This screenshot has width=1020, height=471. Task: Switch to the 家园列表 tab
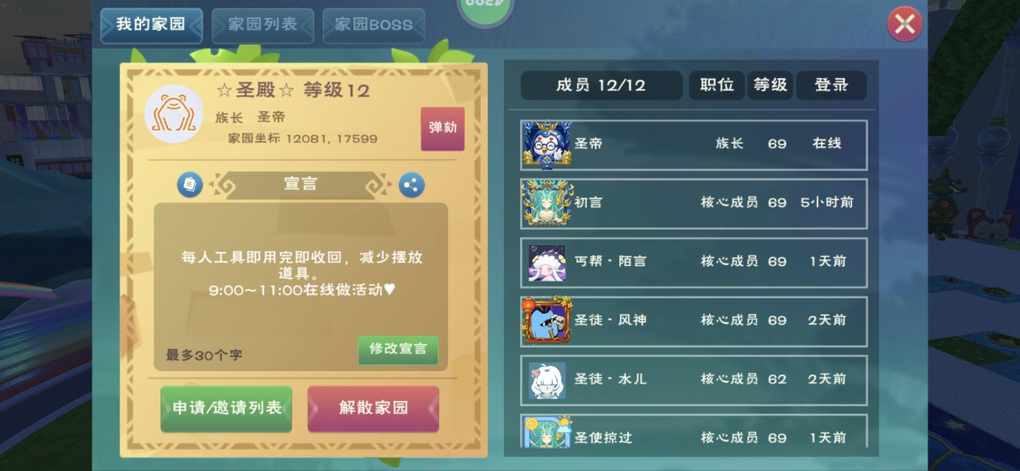pos(263,25)
